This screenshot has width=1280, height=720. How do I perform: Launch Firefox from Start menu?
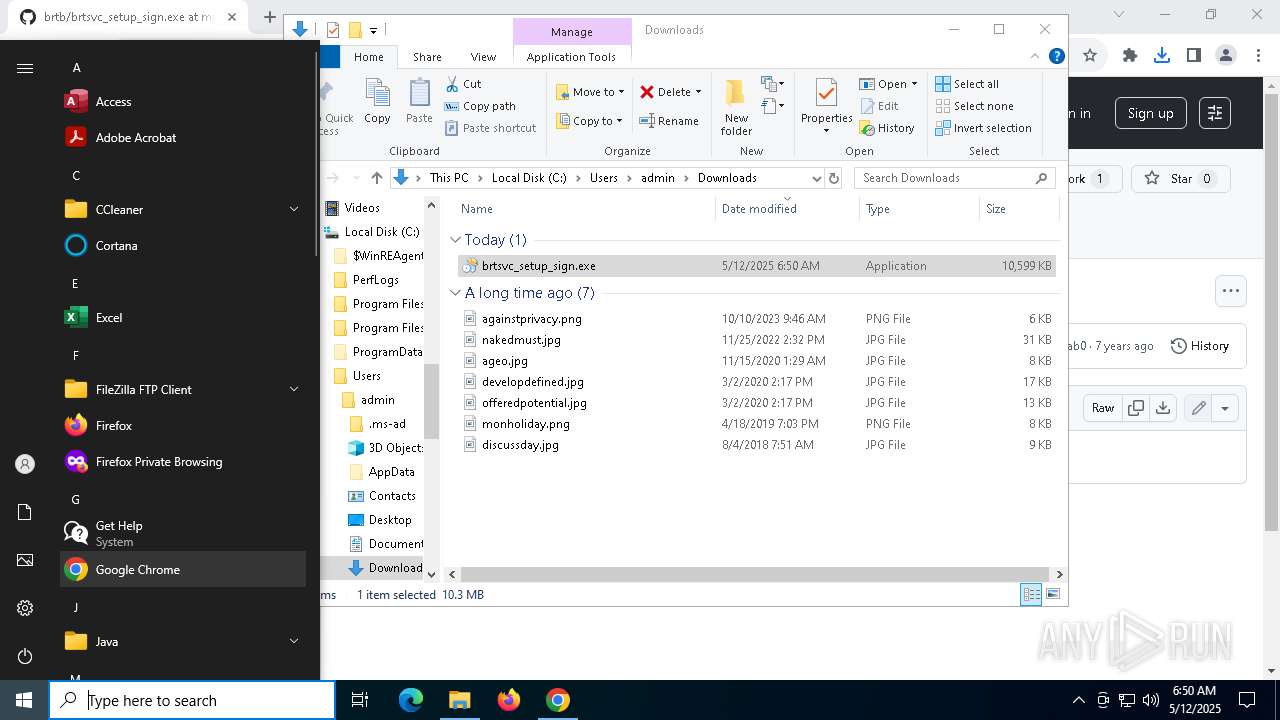click(x=183, y=426)
